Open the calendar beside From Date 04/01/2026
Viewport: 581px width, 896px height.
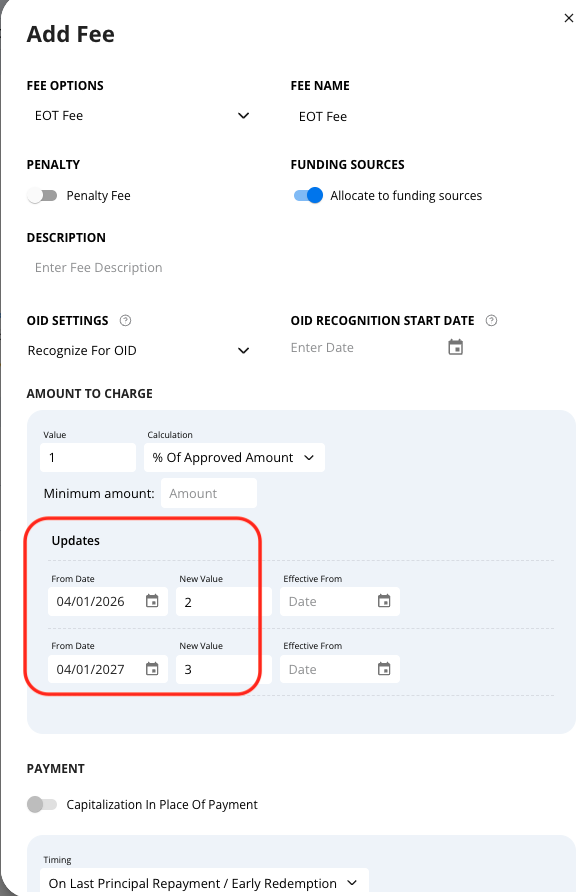(x=152, y=602)
